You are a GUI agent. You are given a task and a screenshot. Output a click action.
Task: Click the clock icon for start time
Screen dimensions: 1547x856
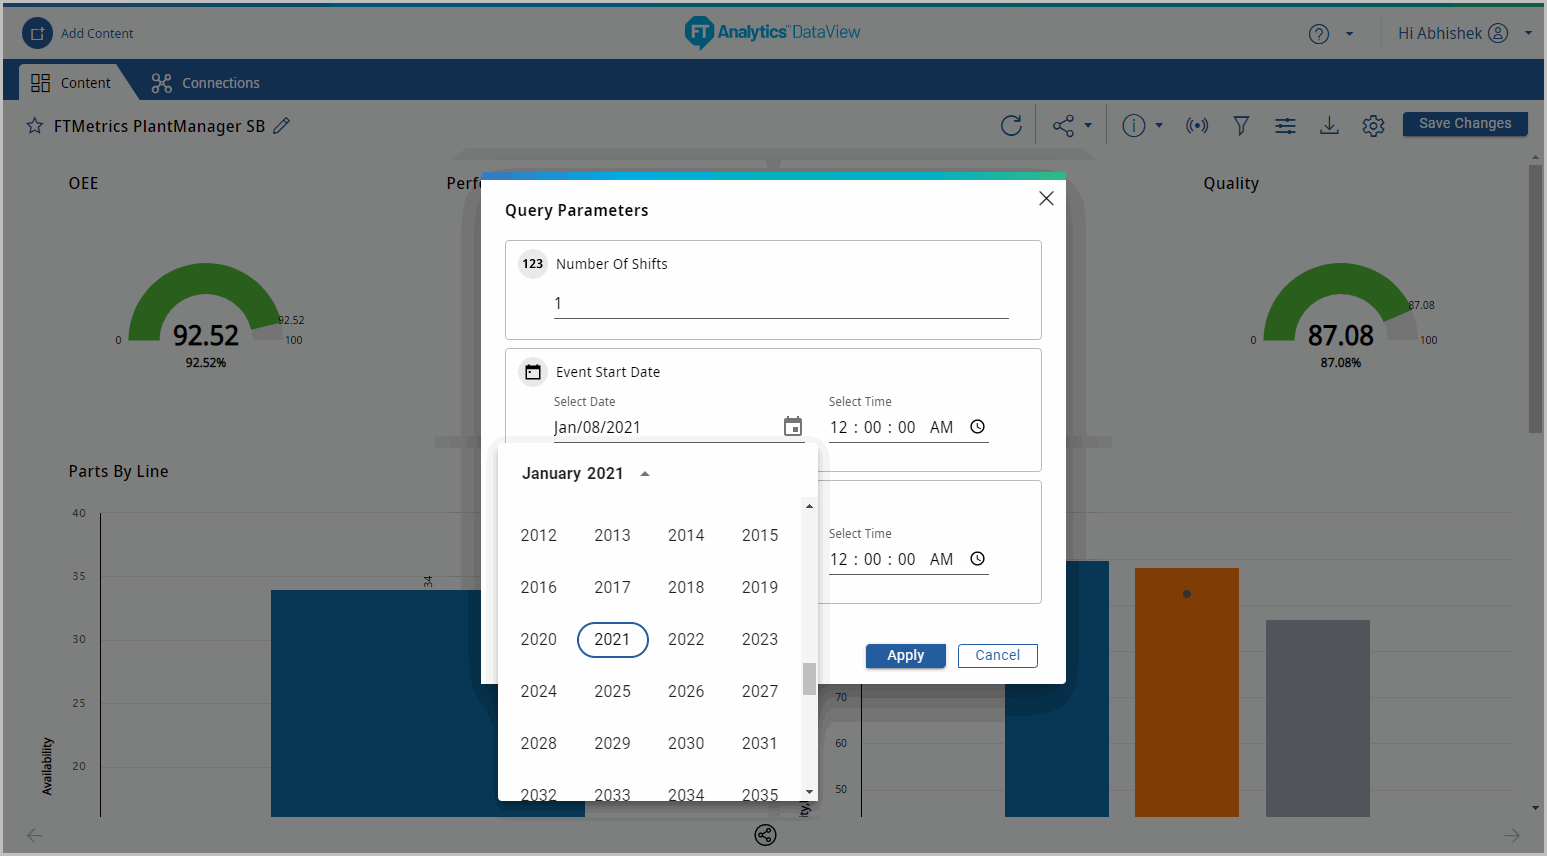(x=978, y=426)
